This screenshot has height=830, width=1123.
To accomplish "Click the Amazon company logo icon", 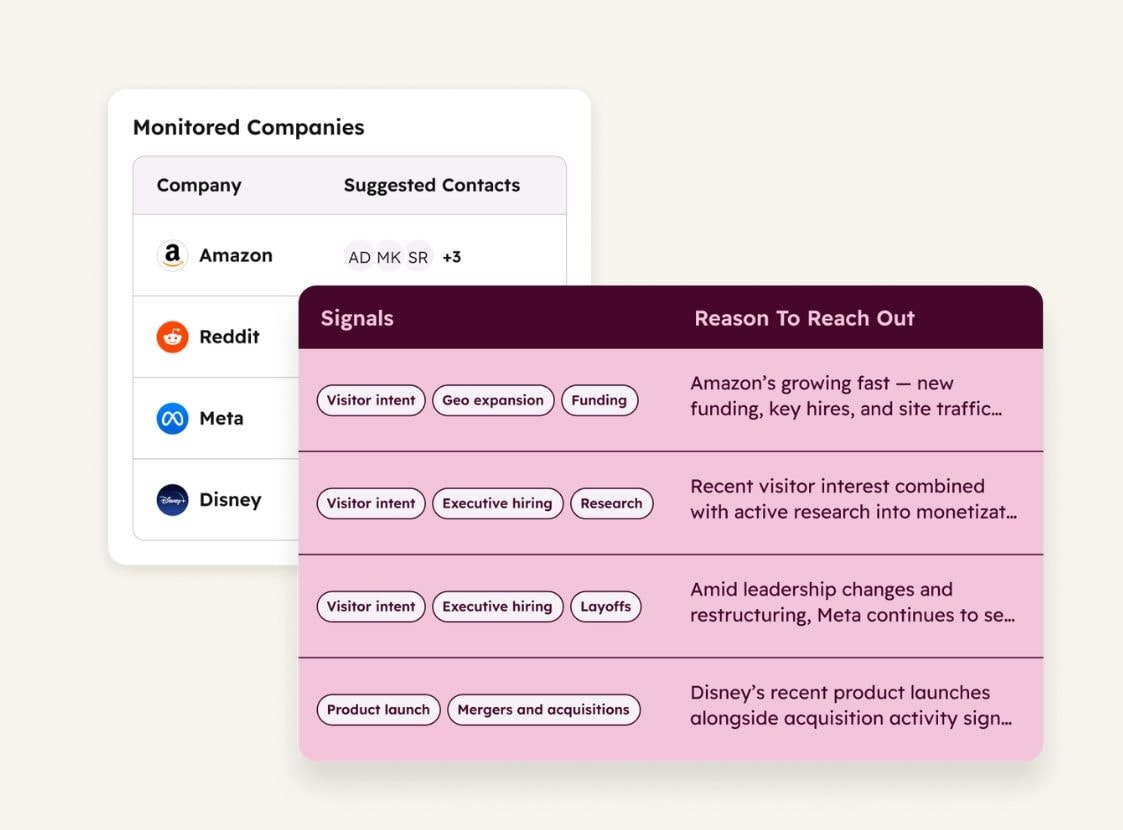I will pyautogui.click(x=172, y=255).
